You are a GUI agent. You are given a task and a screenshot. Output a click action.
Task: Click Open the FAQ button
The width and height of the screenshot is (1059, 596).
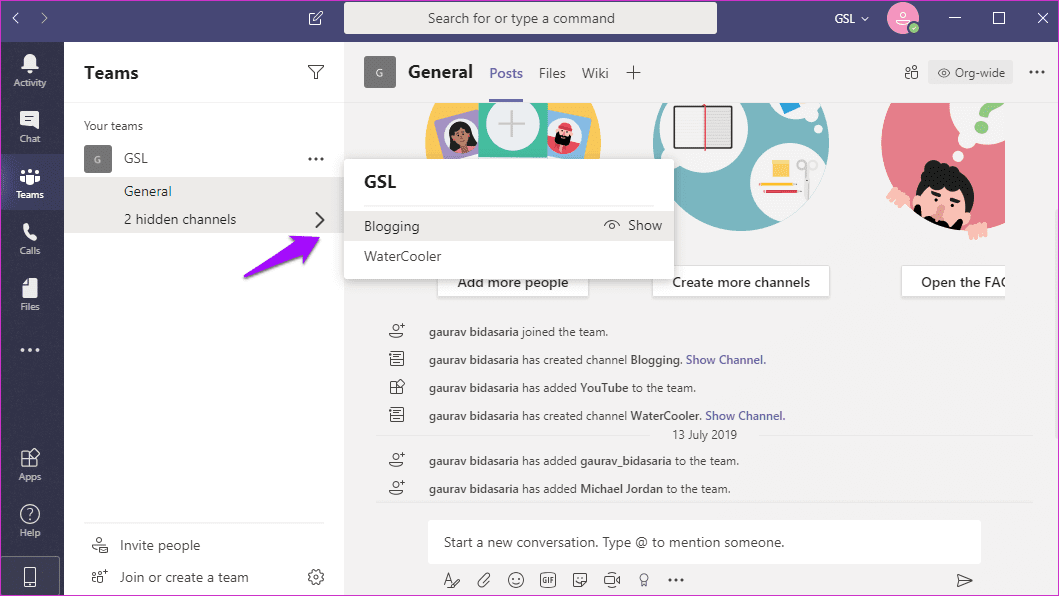pos(954,282)
